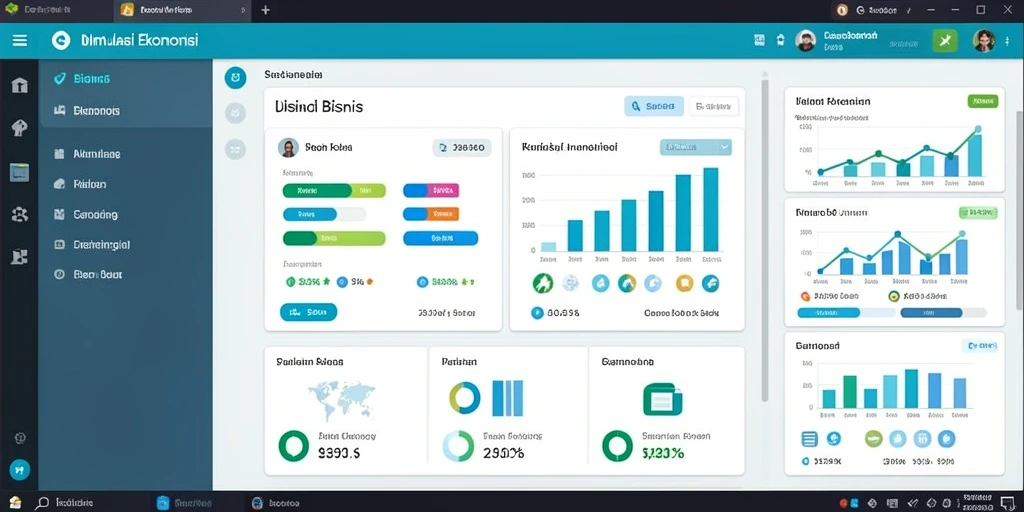
Task: Open the dropdown above the large bar chart
Action: 696,148
